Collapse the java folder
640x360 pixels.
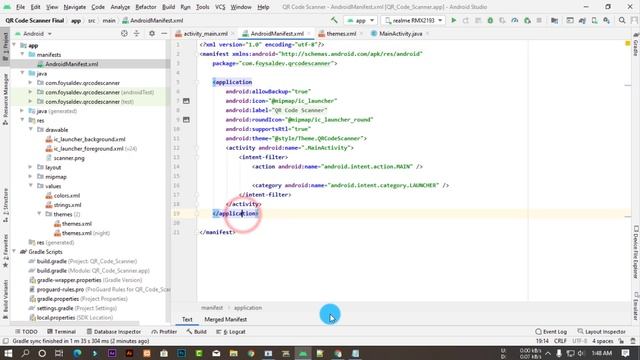[x=23, y=73]
